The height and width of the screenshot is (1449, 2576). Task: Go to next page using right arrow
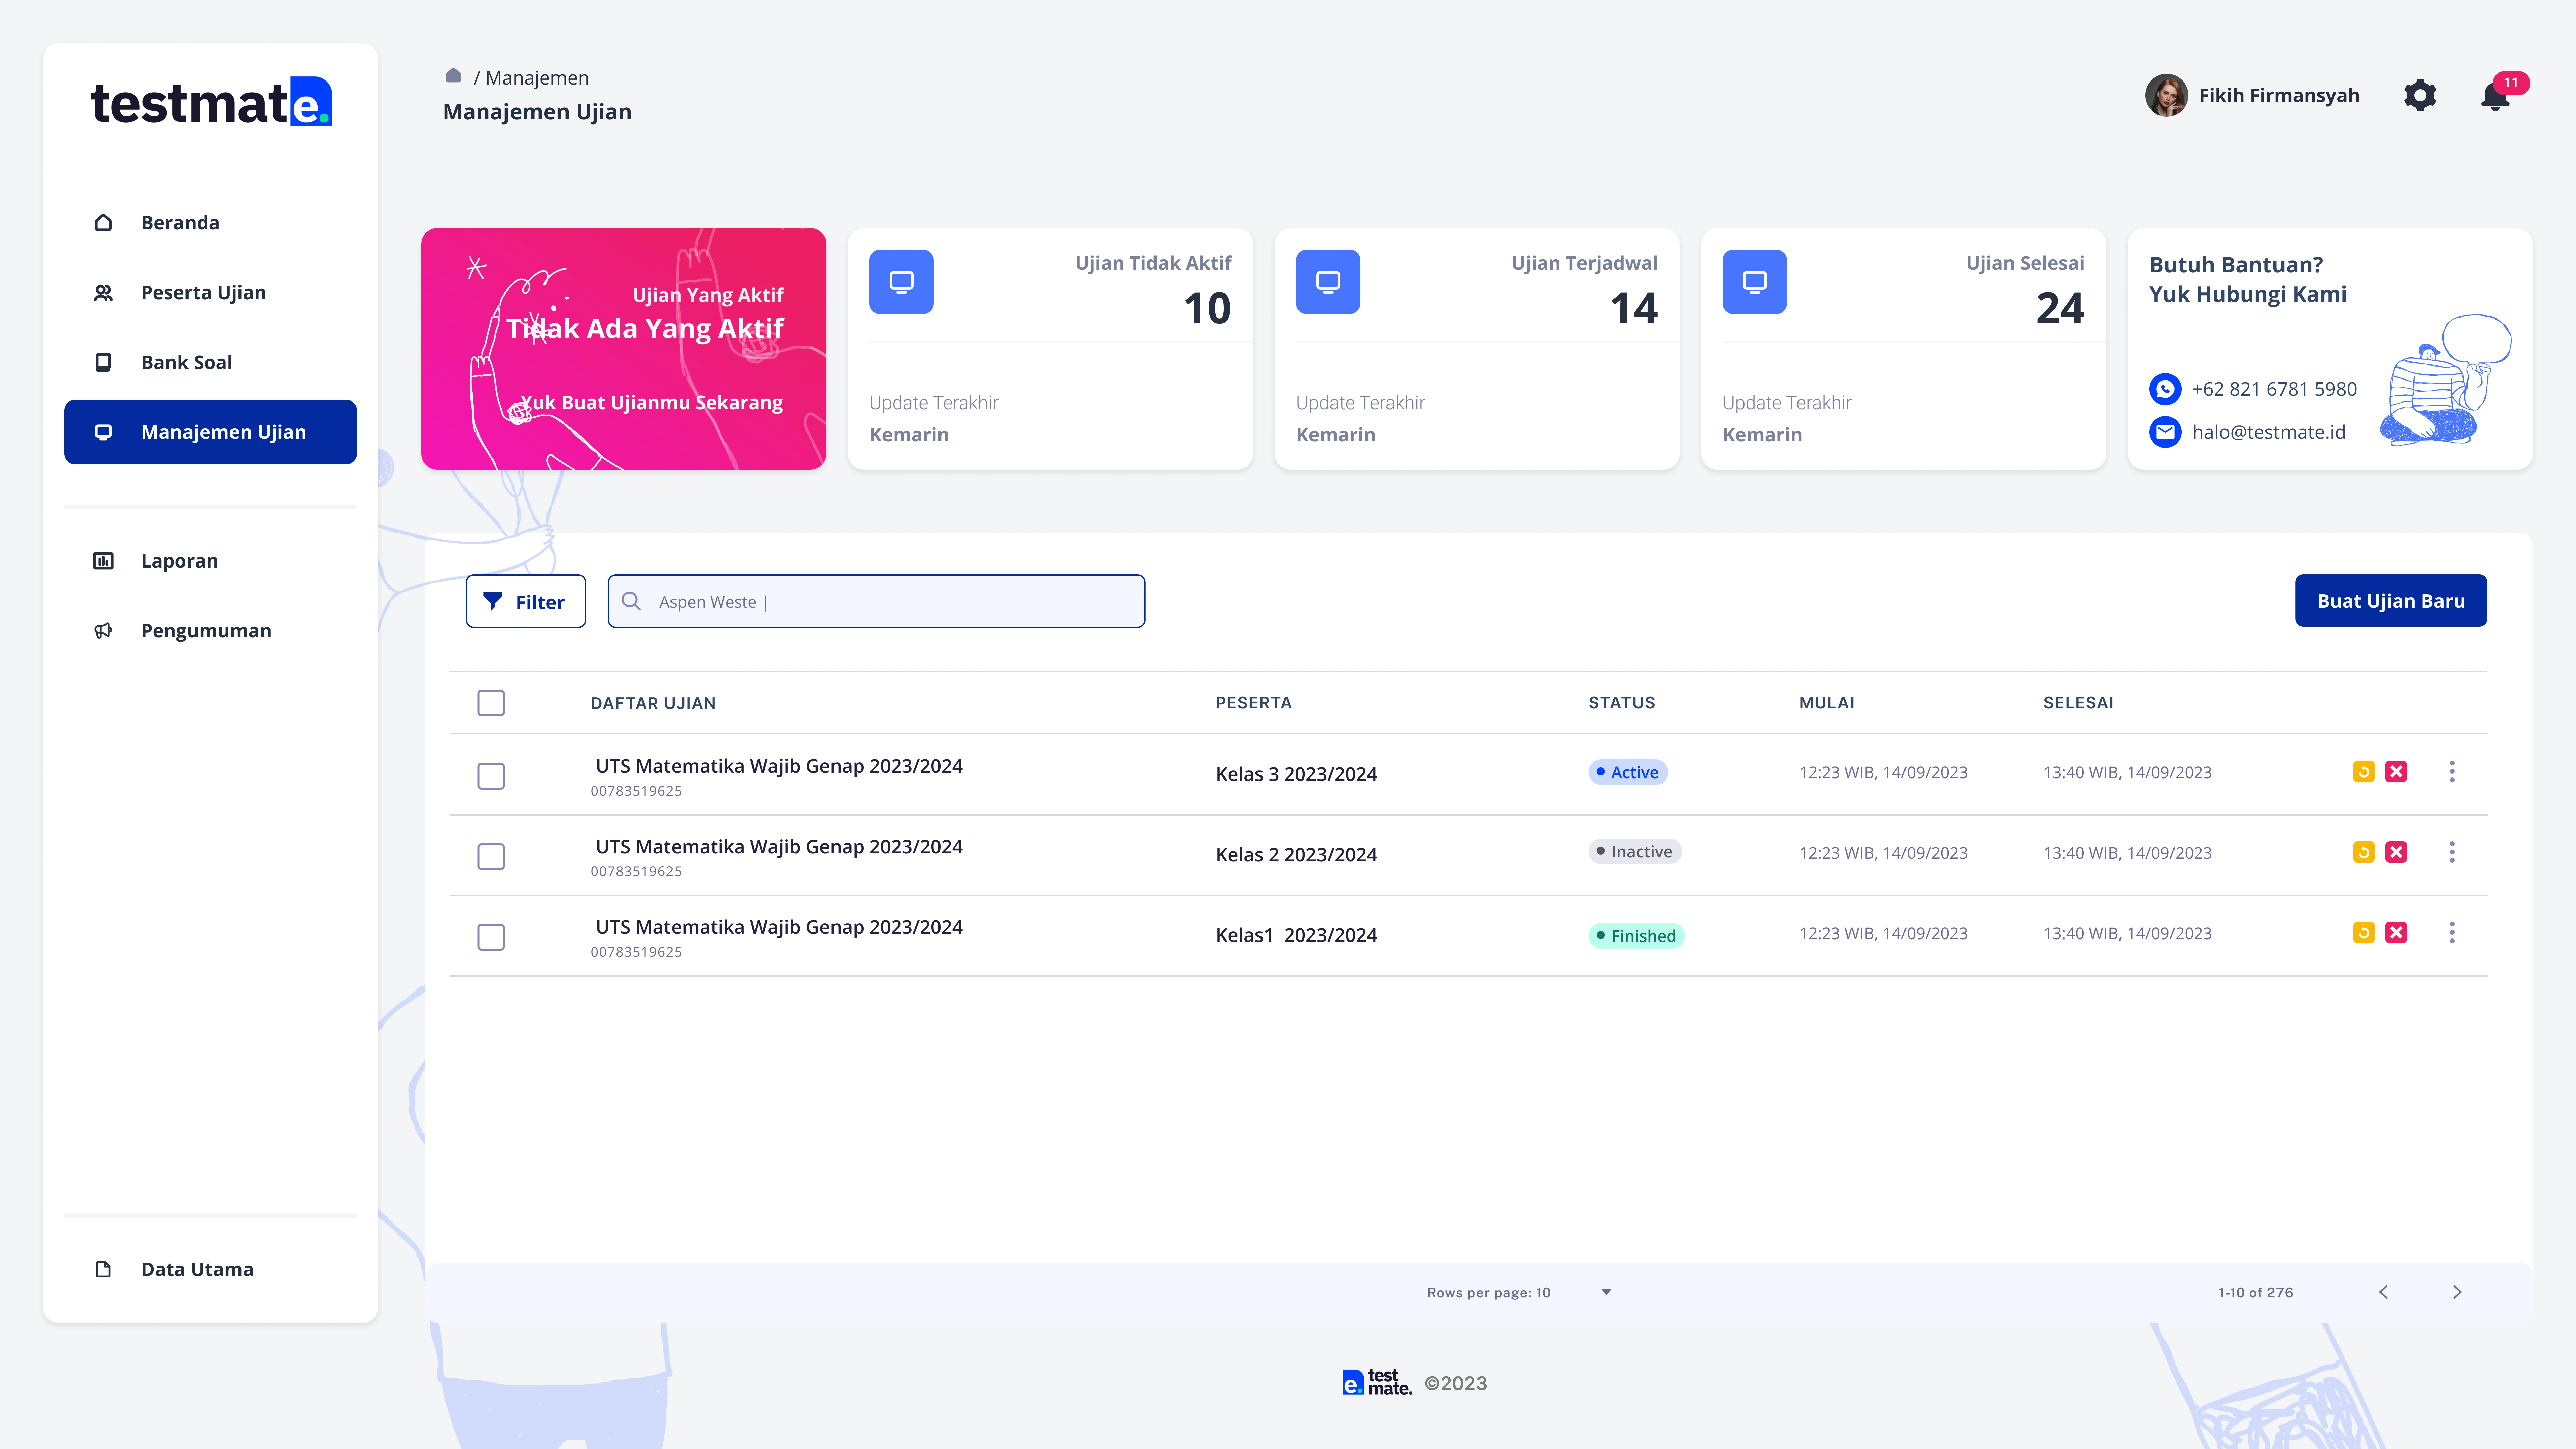[2457, 1292]
